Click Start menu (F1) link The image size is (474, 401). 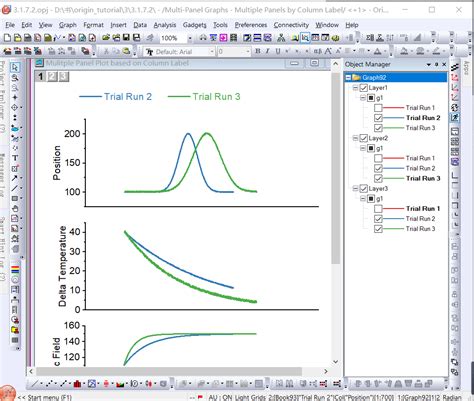44,397
